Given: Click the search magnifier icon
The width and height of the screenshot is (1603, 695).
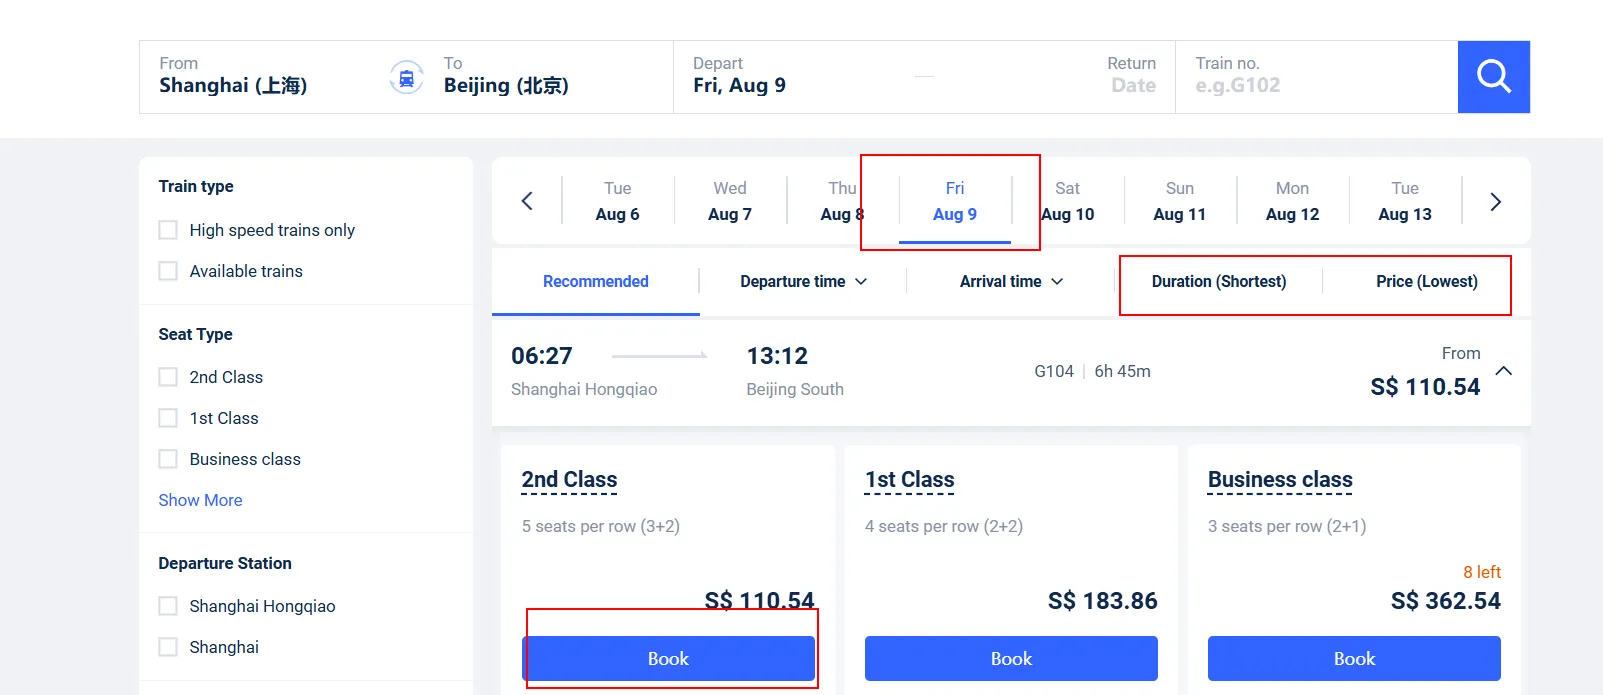Looking at the screenshot, I should pyautogui.click(x=1493, y=76).
